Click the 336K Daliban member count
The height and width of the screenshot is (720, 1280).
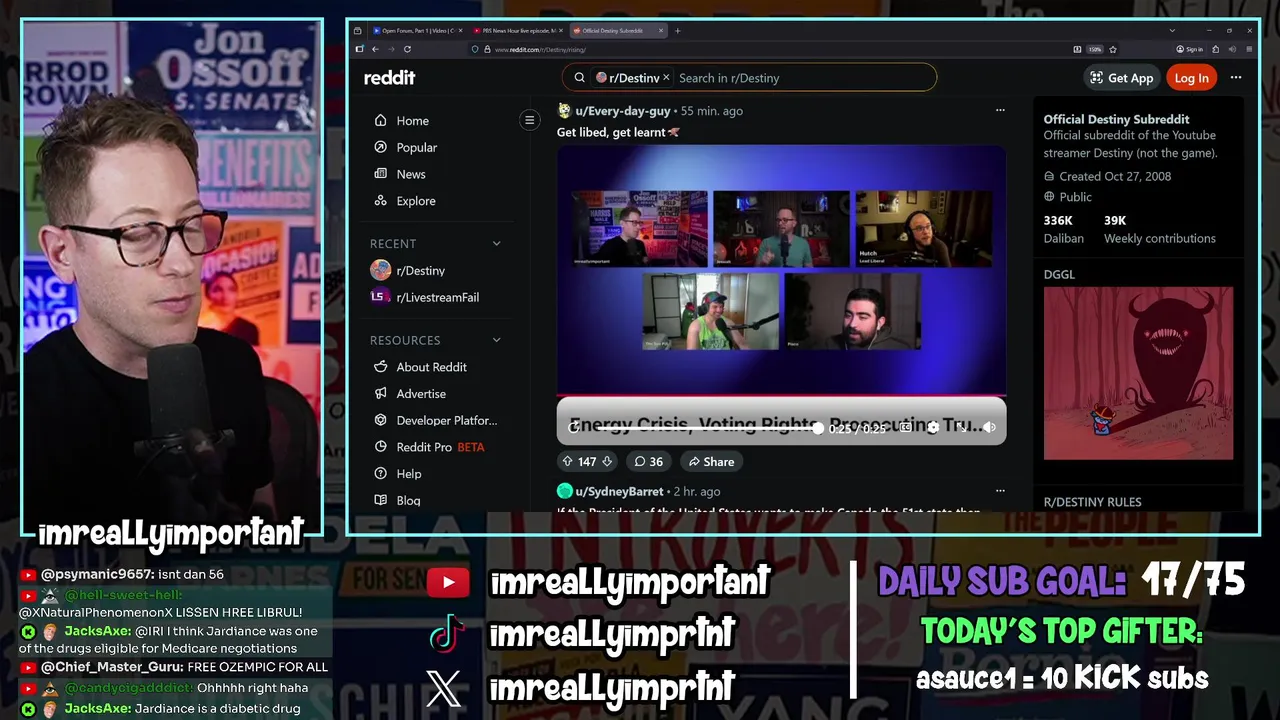pyautogui.click(x=1064, y=229)
